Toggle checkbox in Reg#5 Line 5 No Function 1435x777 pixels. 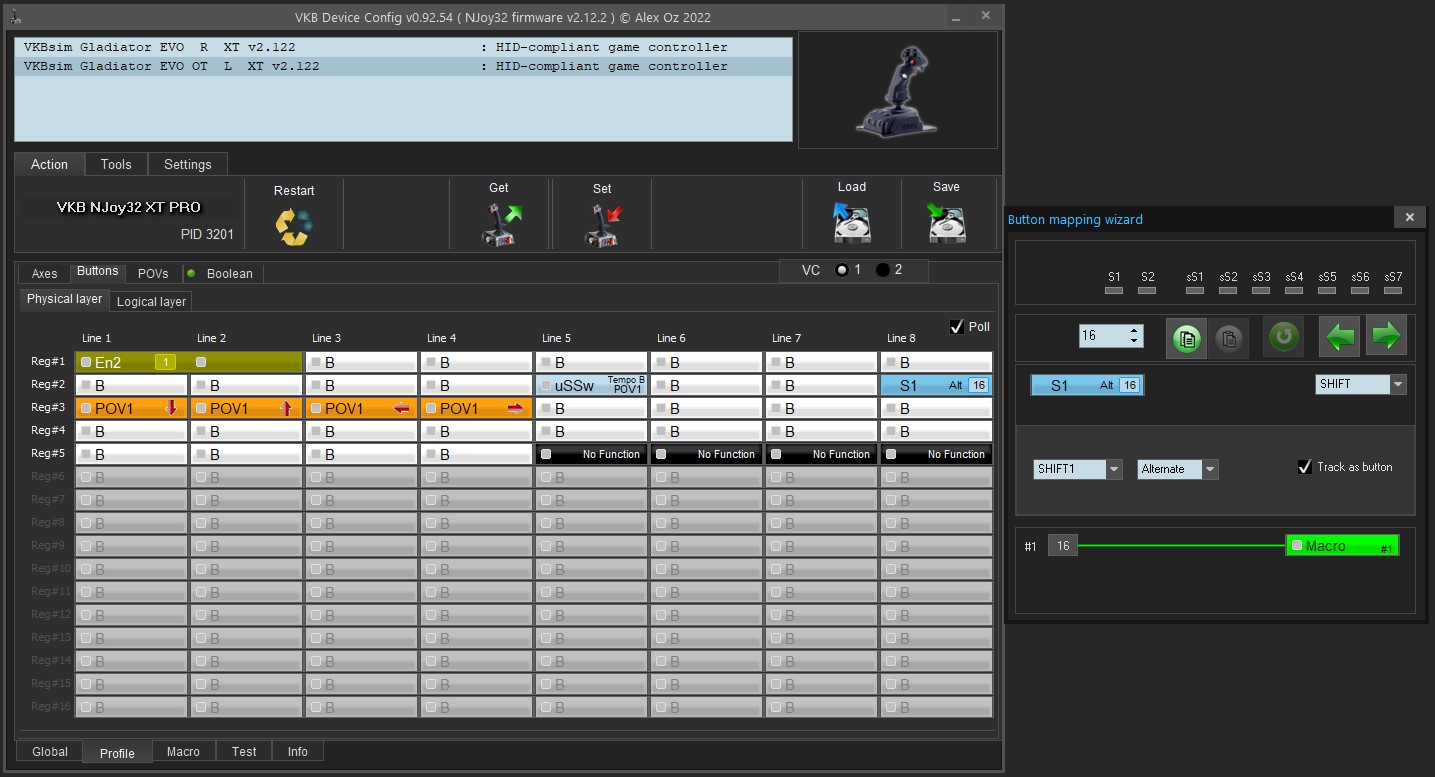(546, 454)
